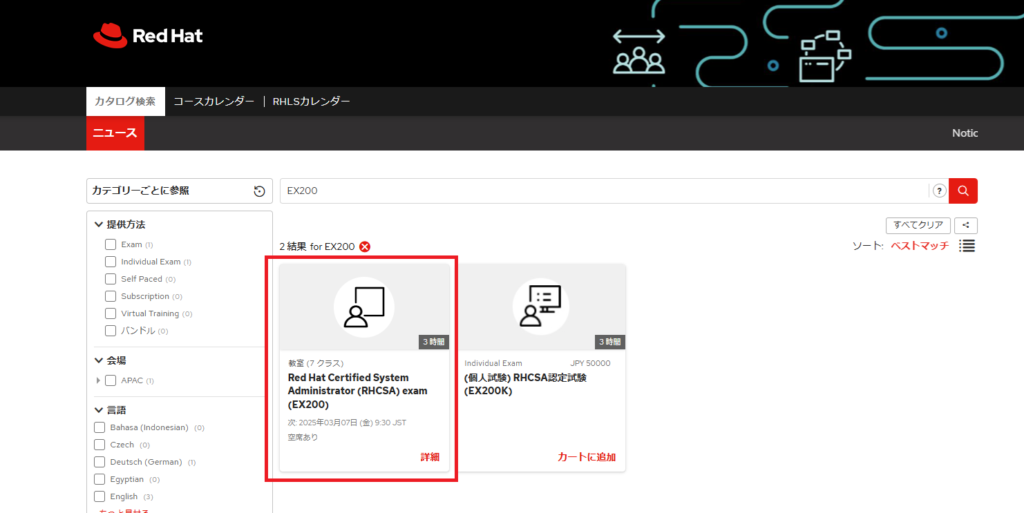
Task: Open the コースカレンダー tab
Action: point(213,101)
